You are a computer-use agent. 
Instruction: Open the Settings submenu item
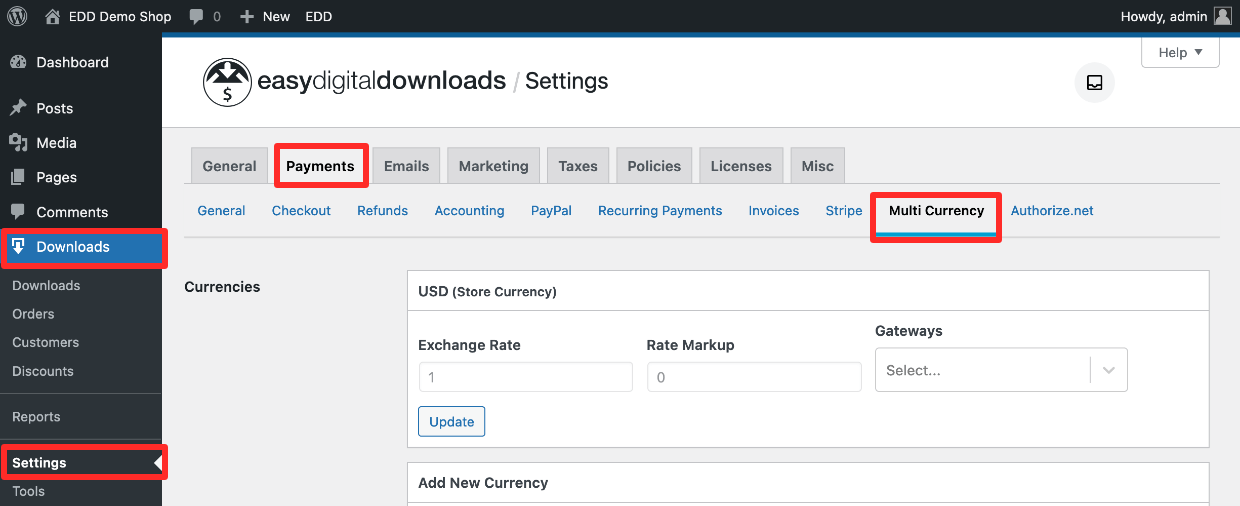tap(39, 463)
